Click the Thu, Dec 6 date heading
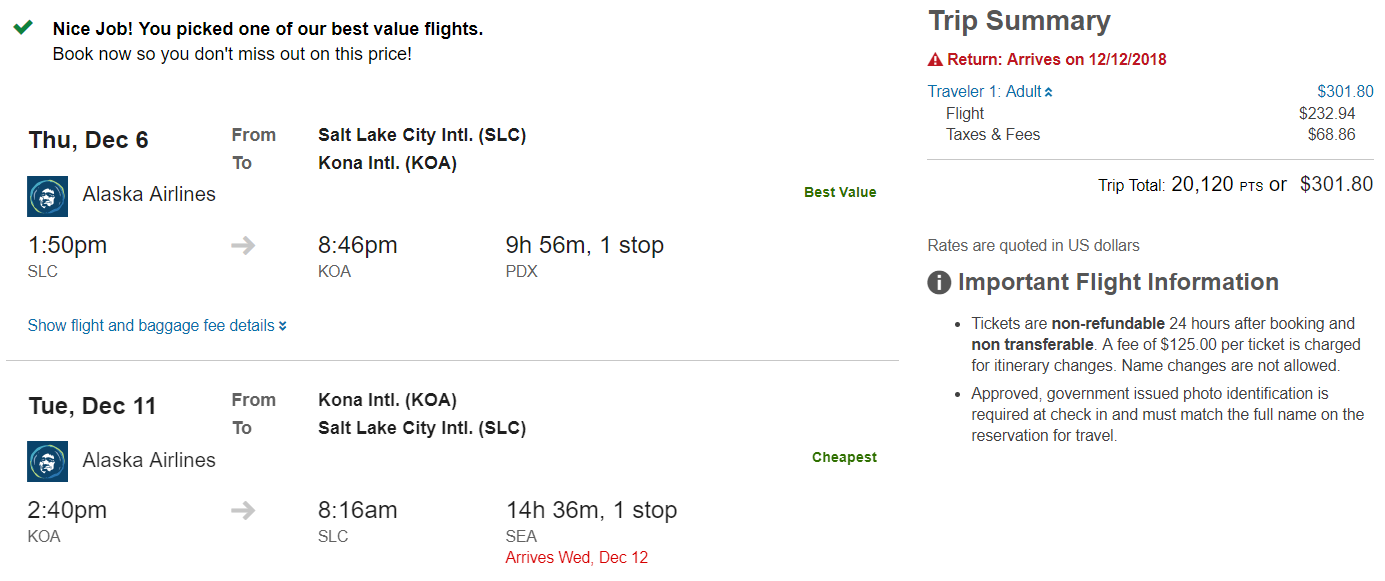 (x=88, y=140)
